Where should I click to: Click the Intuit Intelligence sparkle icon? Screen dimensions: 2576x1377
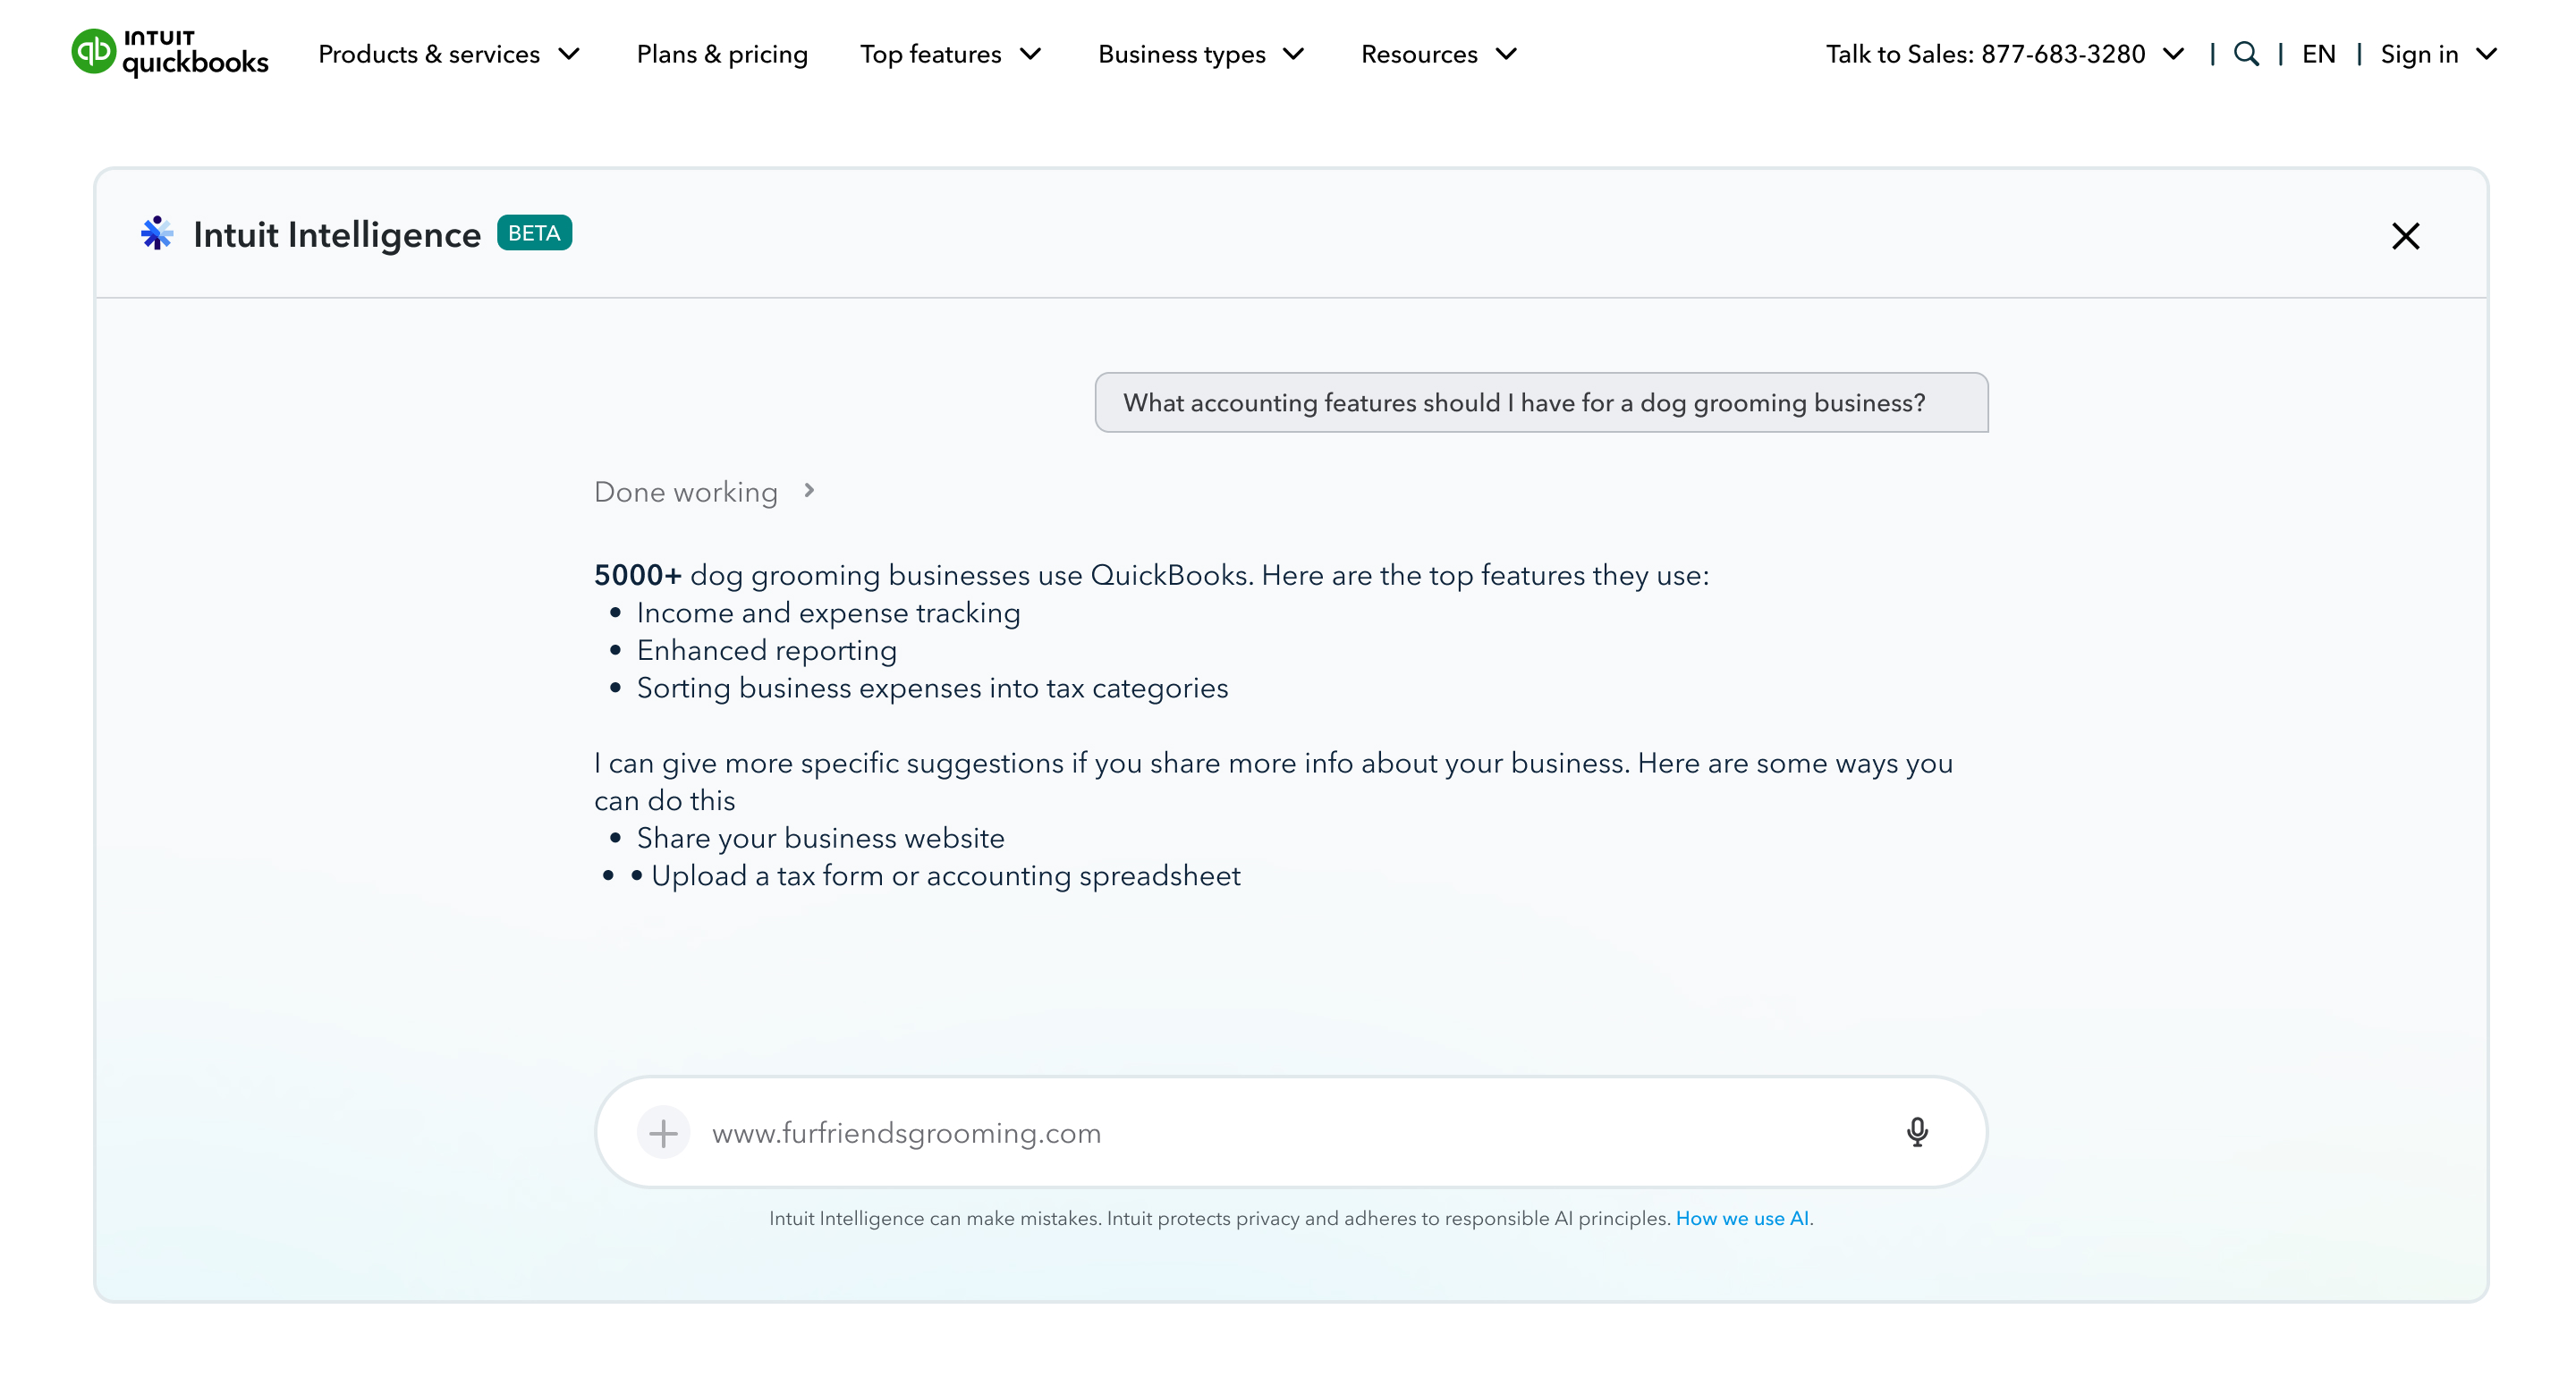tap(157, 233)
